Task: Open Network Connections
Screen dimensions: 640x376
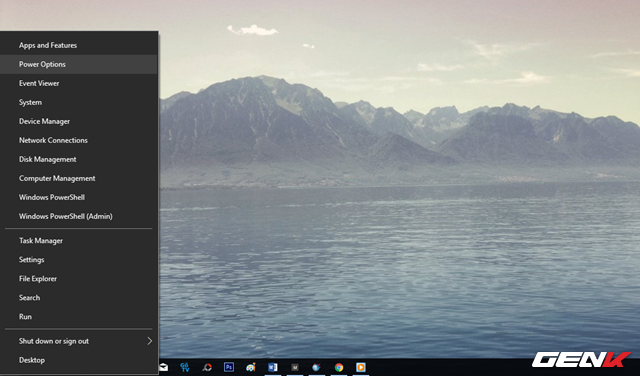Action: tap(79, 140)
